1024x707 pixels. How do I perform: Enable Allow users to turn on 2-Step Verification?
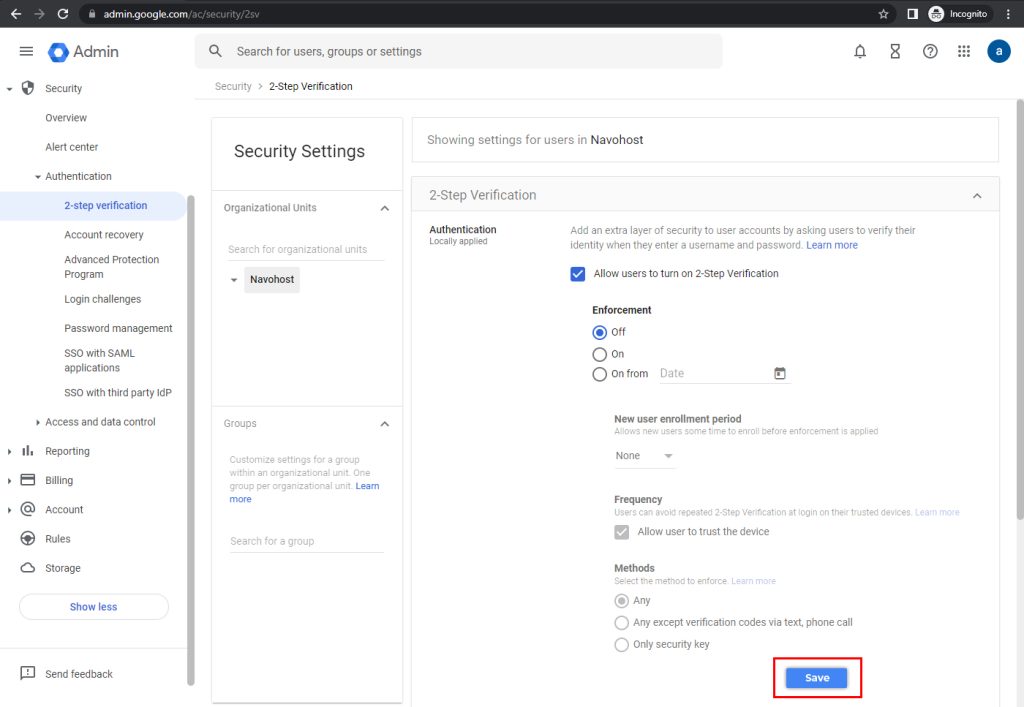[577, 273]
